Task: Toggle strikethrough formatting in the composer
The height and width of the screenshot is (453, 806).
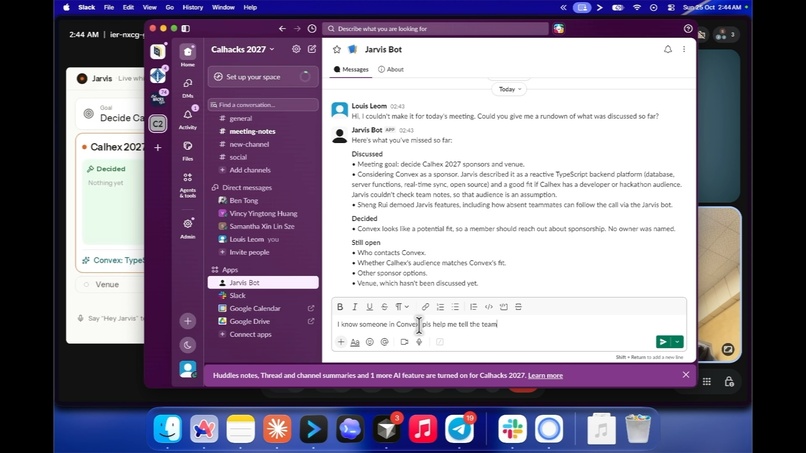Action: point(384,306)
